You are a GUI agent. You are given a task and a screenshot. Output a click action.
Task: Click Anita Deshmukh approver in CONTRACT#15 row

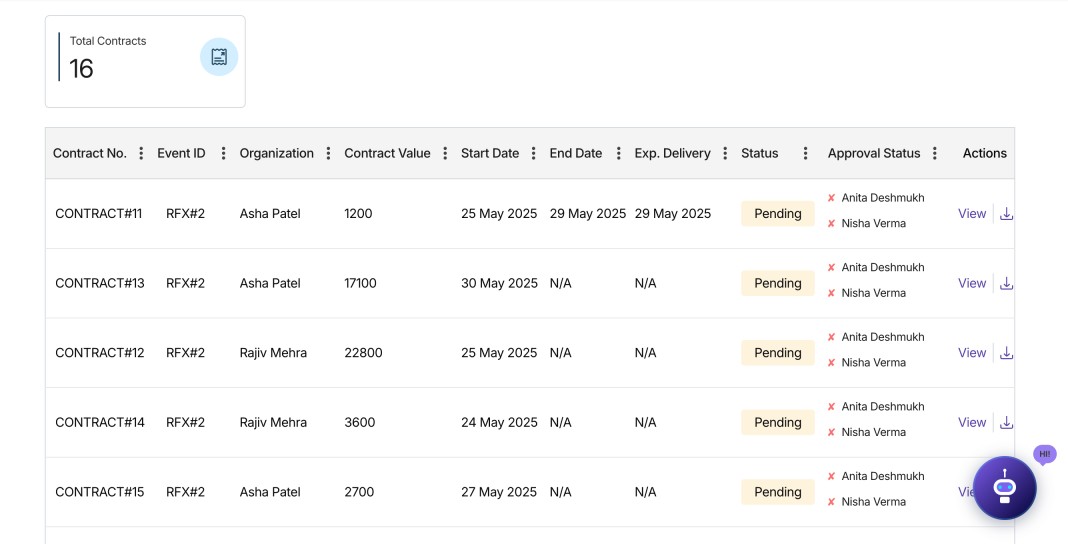click(x=883, y=475)
